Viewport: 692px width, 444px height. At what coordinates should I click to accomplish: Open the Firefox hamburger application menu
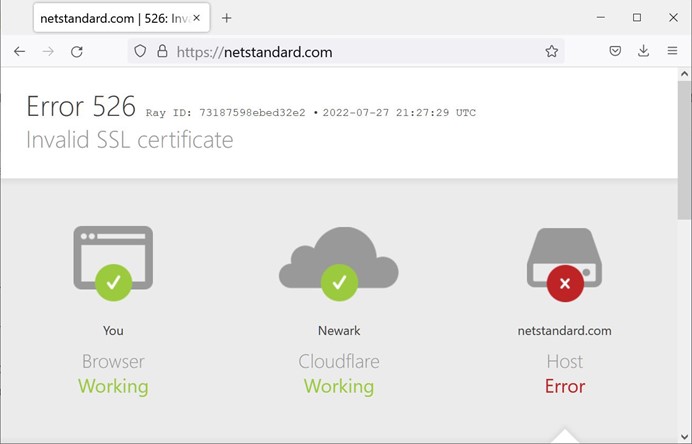pos(672,52)
